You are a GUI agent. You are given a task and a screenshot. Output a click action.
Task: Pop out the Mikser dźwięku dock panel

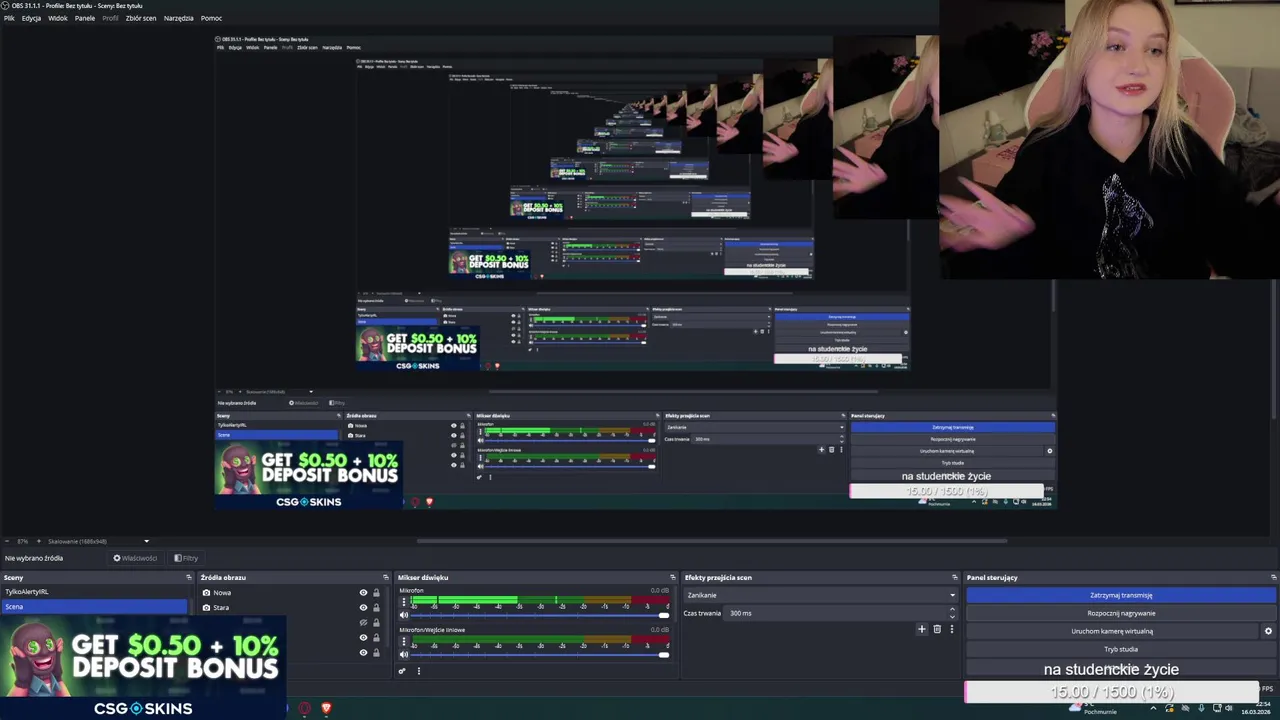(674, 577)
